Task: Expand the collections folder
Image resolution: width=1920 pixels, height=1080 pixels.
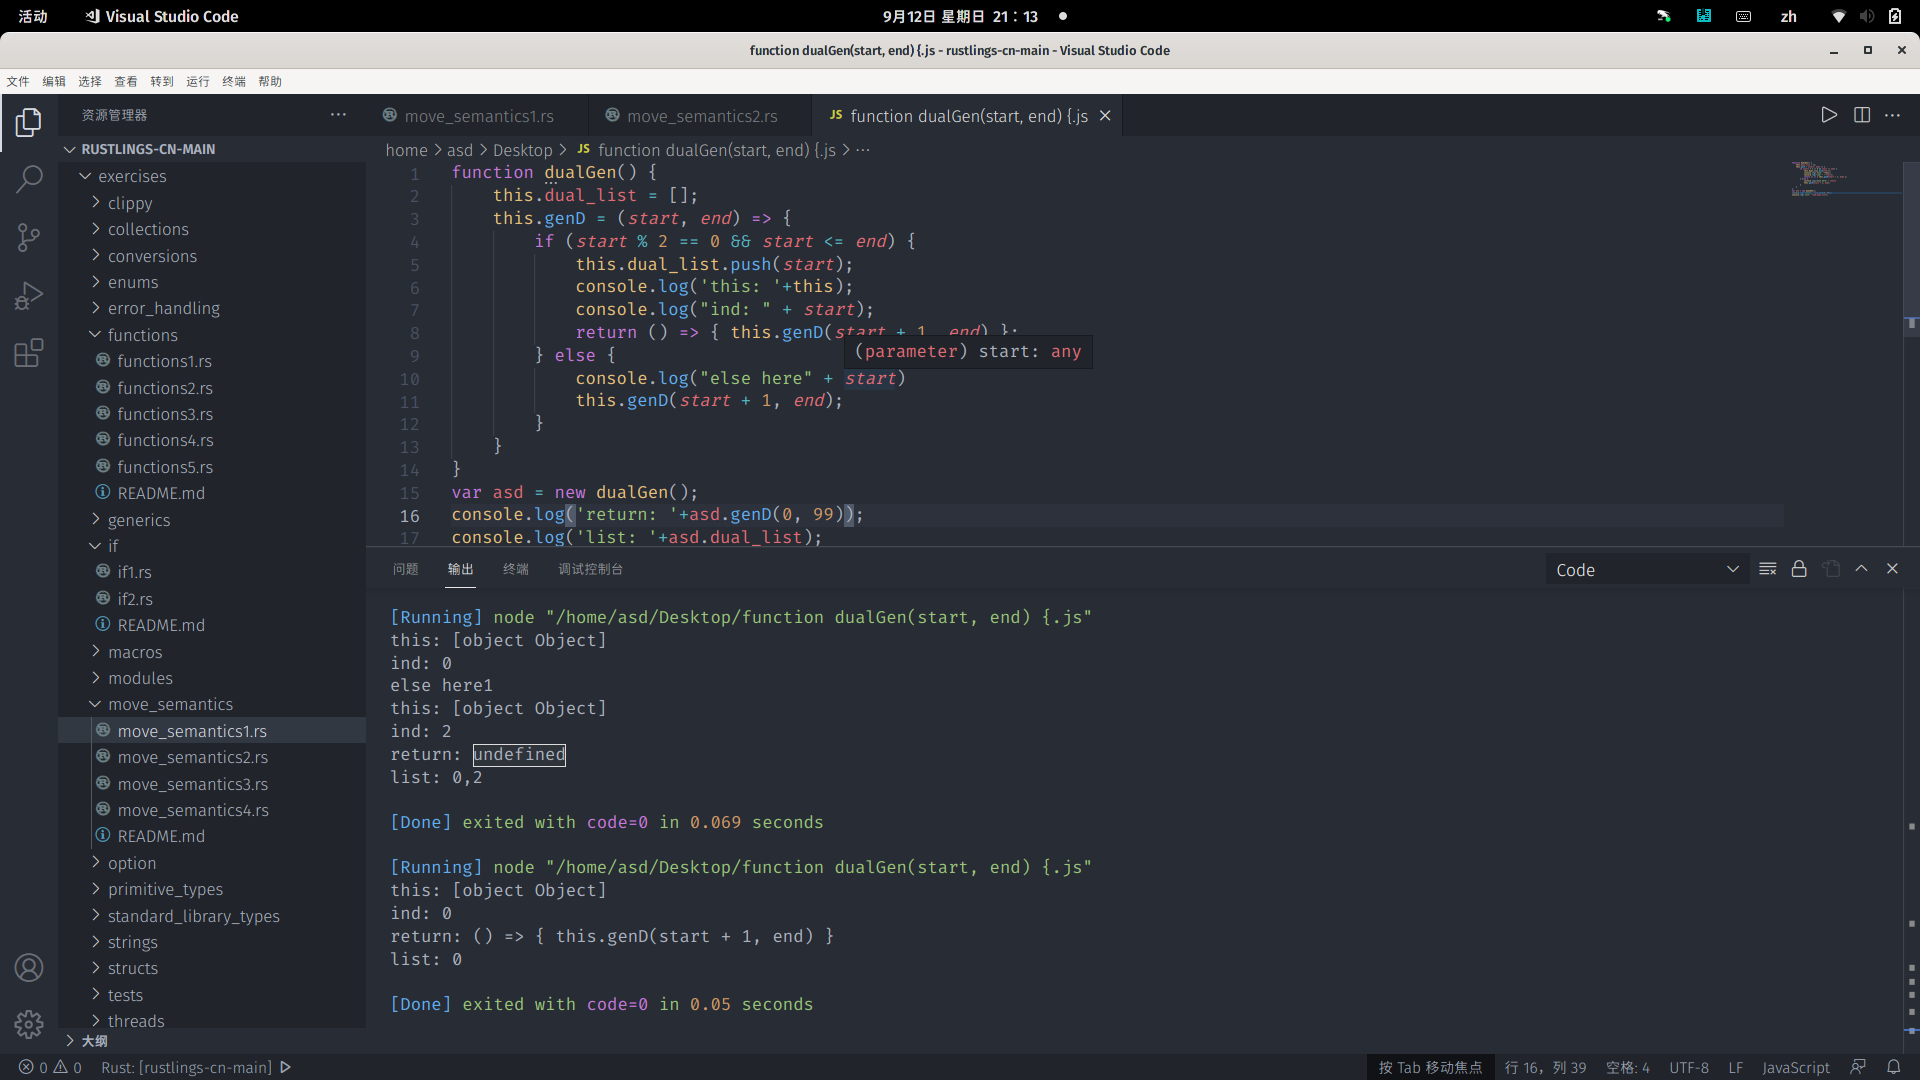Action: tap(212, 229)
